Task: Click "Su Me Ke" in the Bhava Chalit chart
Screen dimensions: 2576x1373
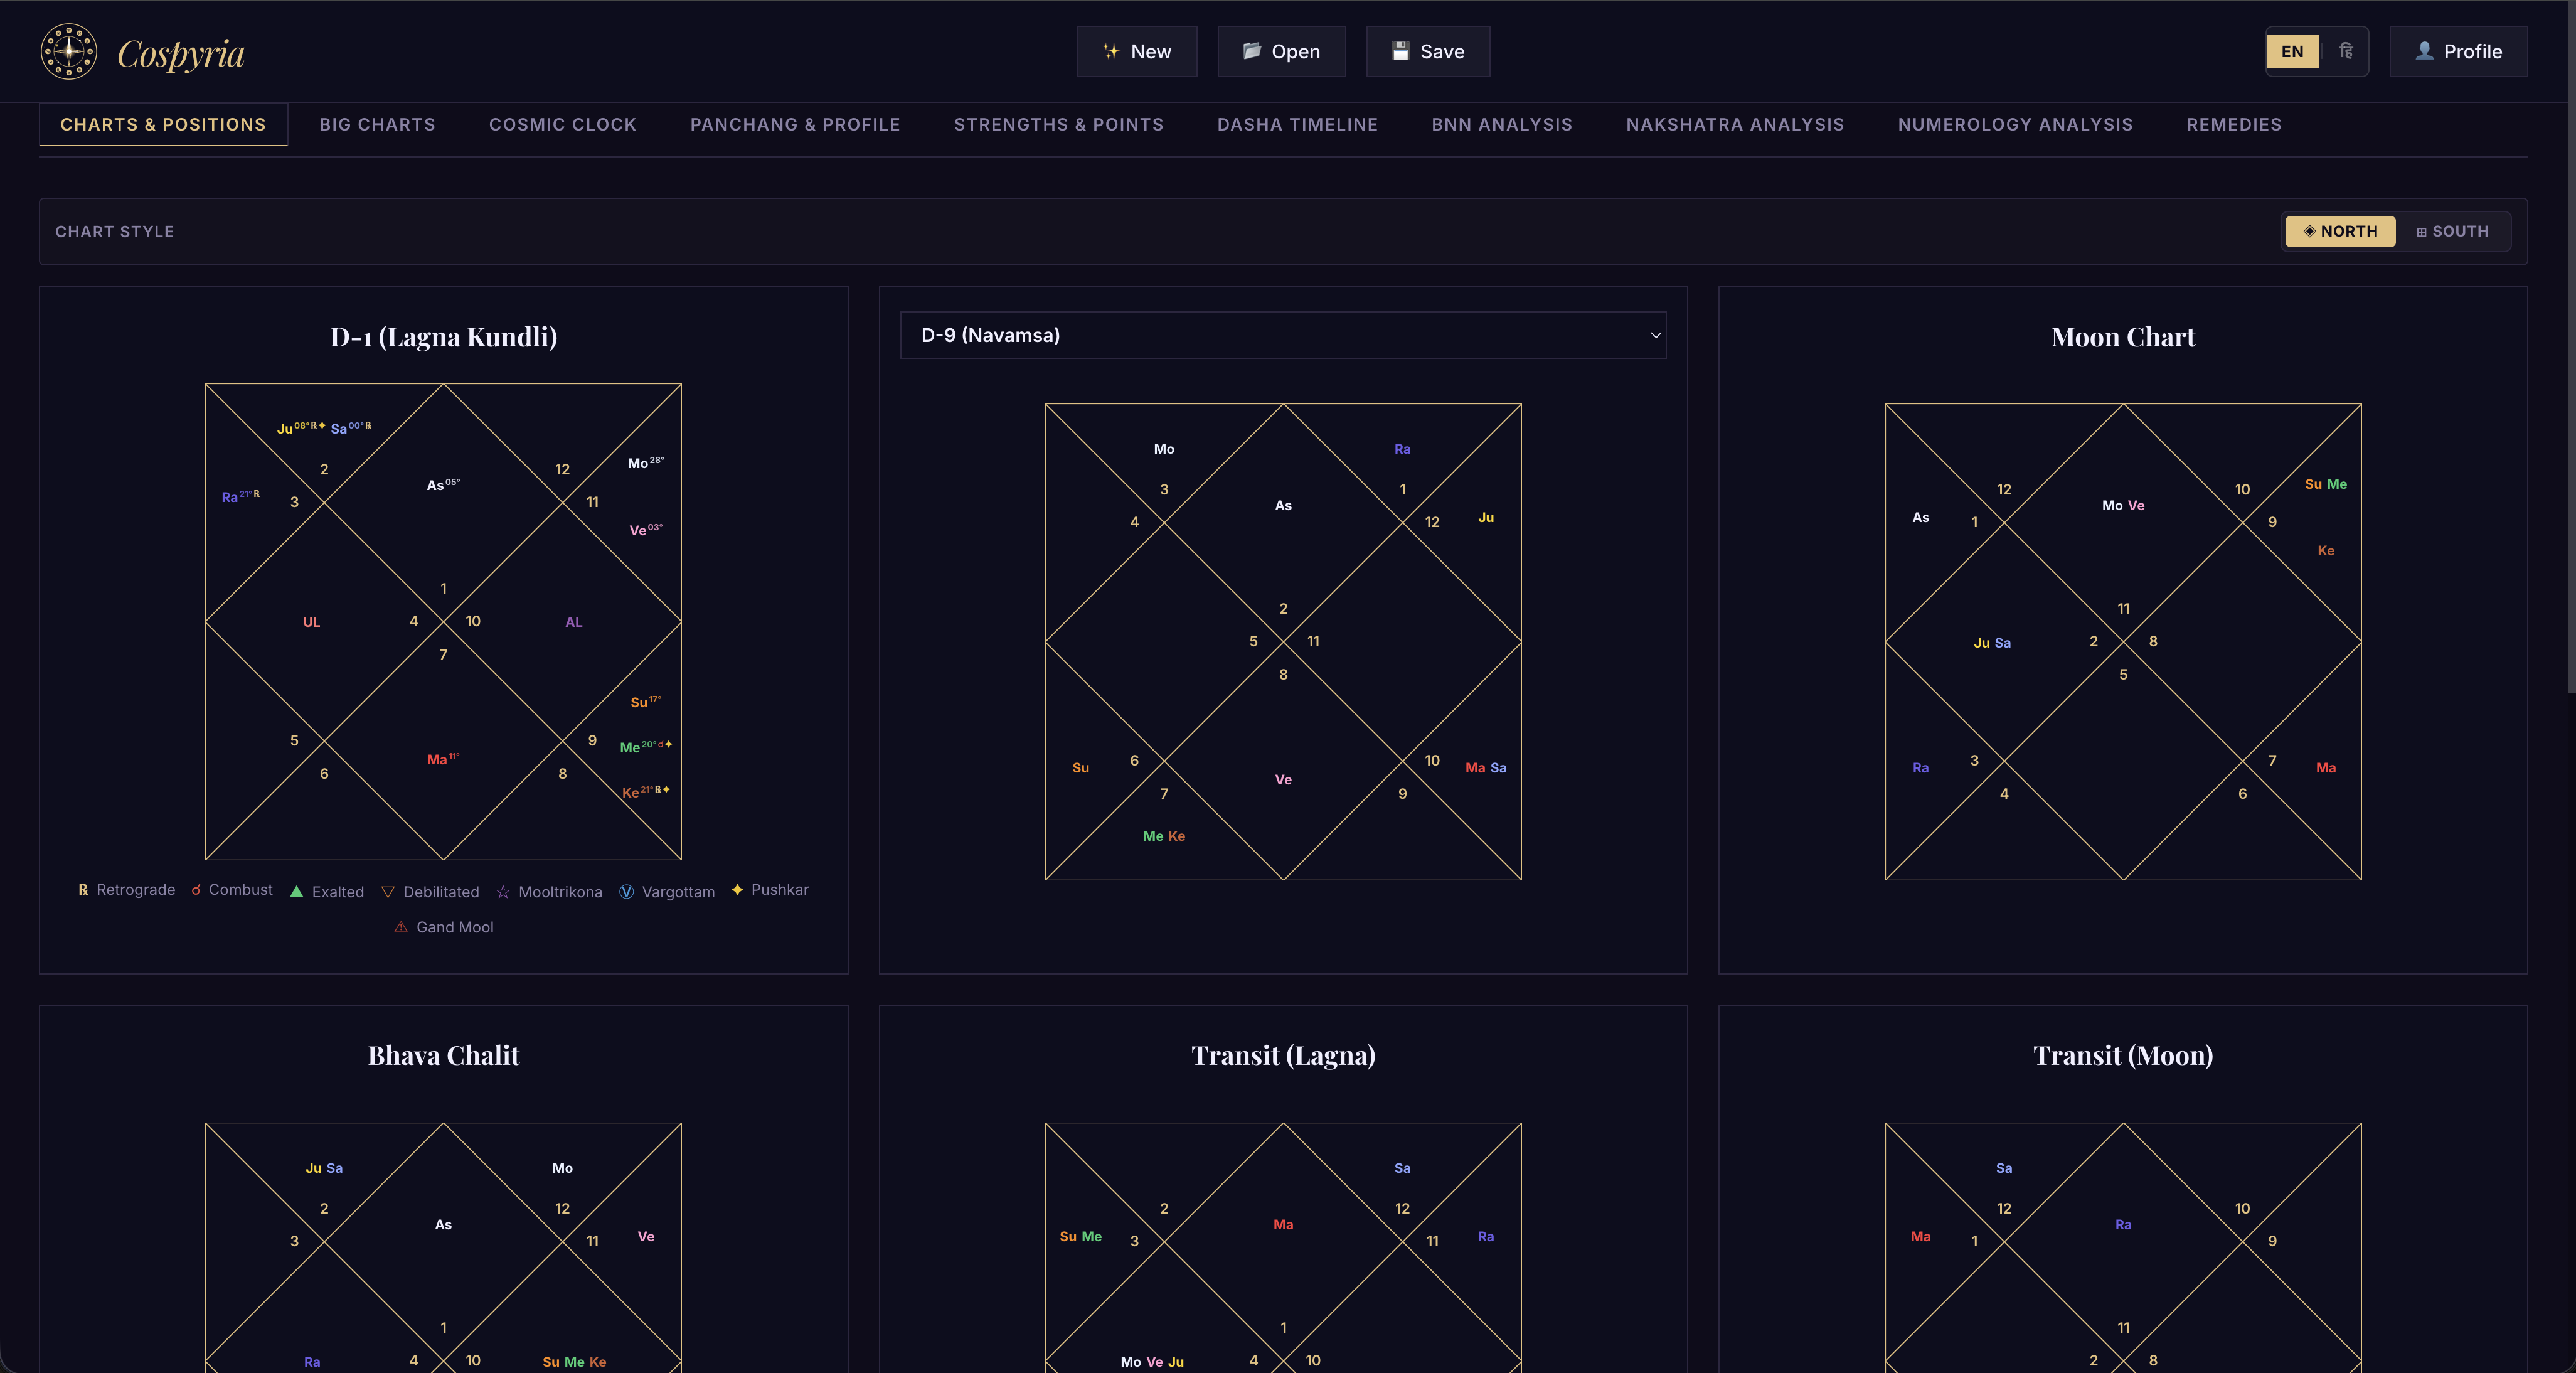Action: coord(574,1362)
